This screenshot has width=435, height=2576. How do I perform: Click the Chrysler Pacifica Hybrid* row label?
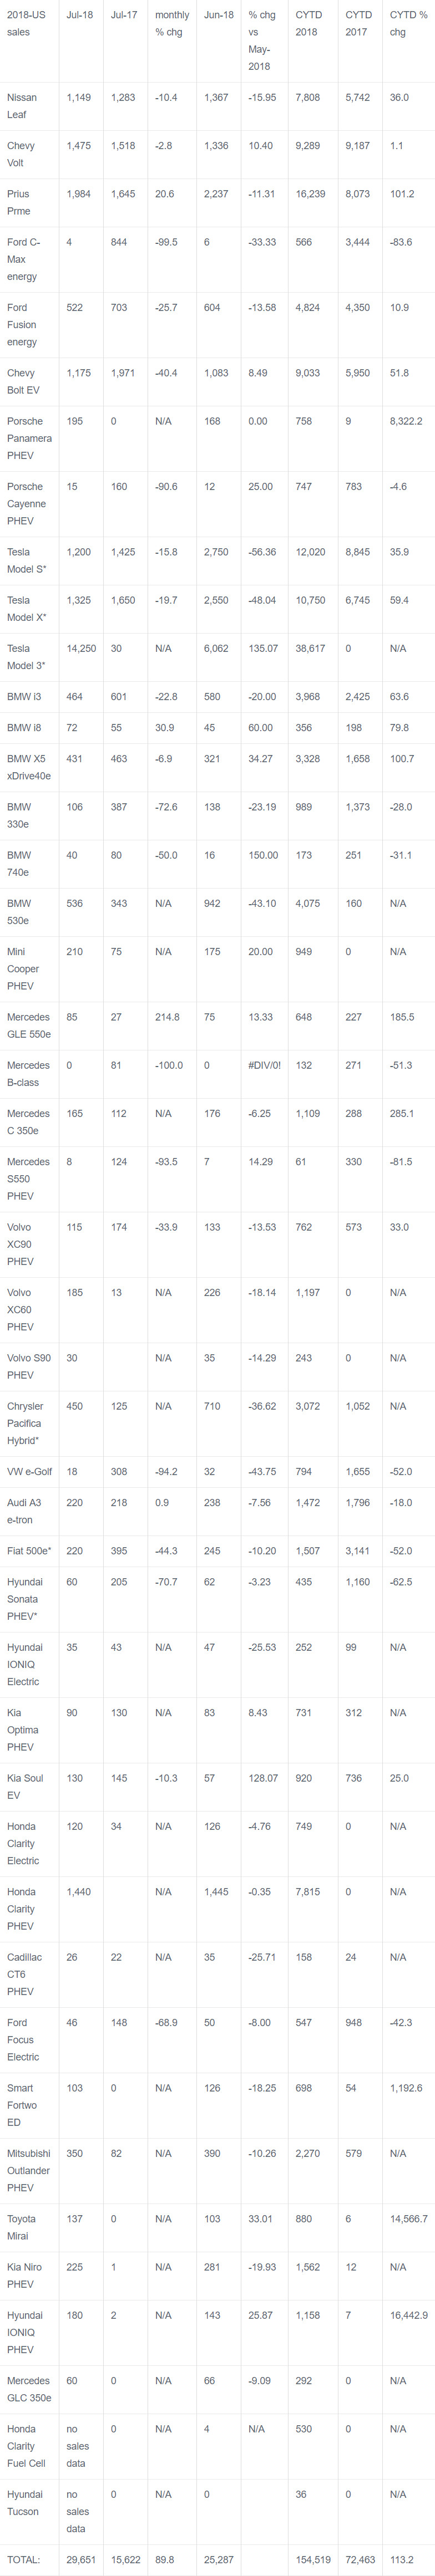[x=25, y=1423]
